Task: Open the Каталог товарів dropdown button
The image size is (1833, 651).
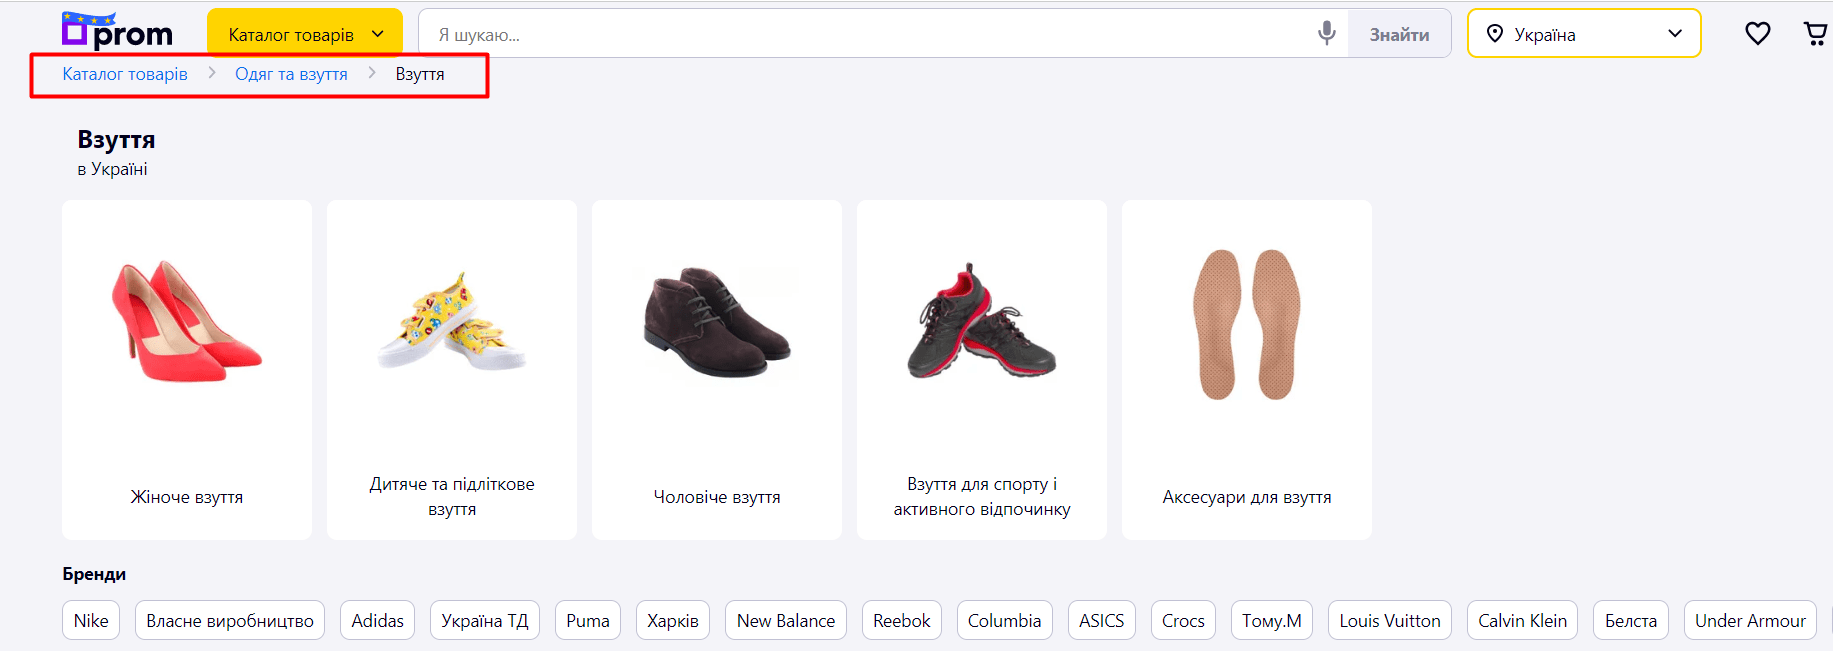Action: point(304,34)
